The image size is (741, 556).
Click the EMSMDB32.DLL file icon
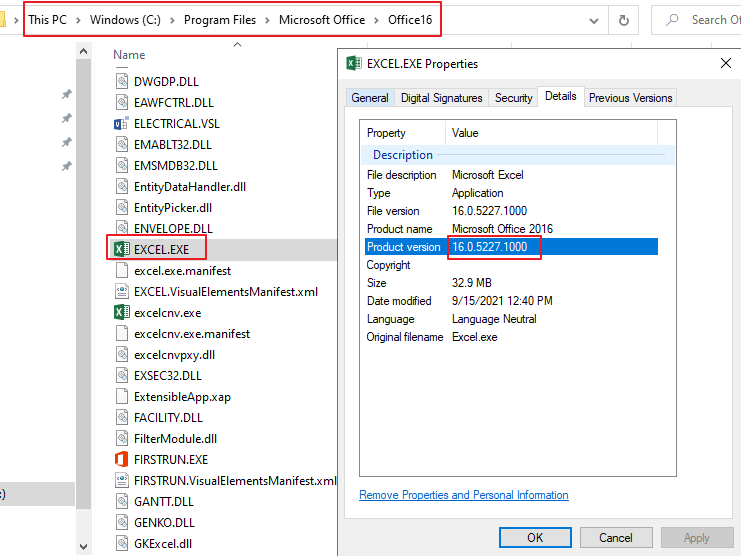pos(122,165)
